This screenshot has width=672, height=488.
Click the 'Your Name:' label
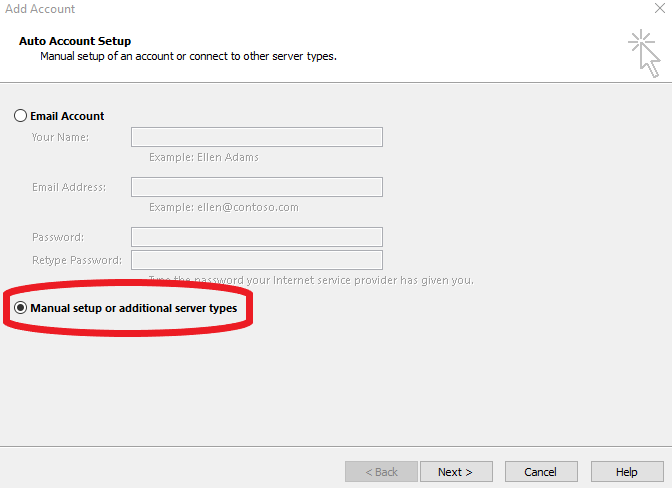point(60,137)
